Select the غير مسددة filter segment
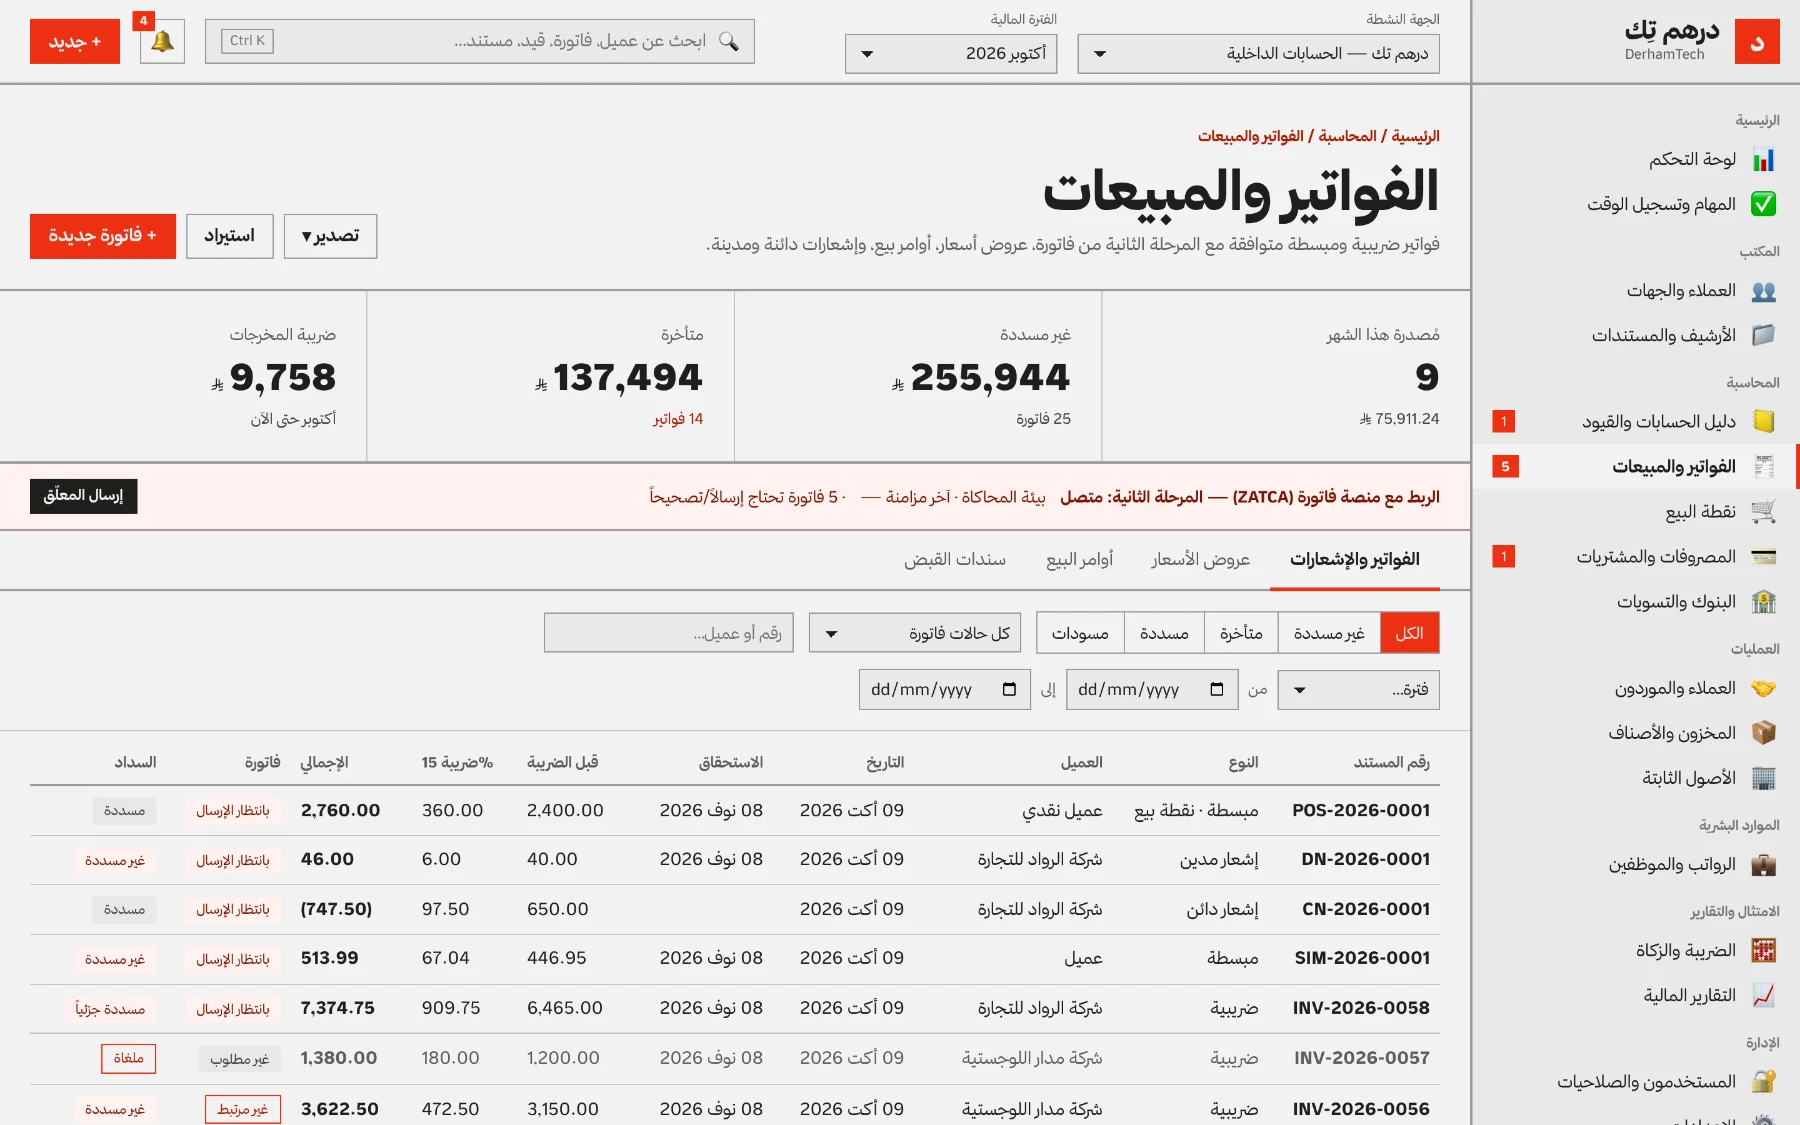1800x1125 pixels. (x=1329, y=633)
